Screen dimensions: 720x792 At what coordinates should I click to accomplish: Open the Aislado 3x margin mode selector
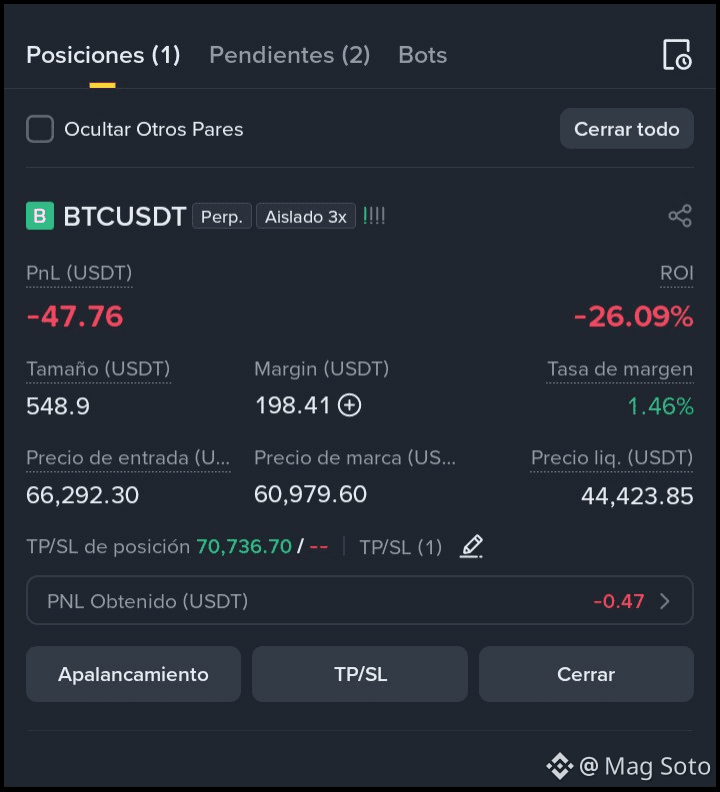point(306,217)
